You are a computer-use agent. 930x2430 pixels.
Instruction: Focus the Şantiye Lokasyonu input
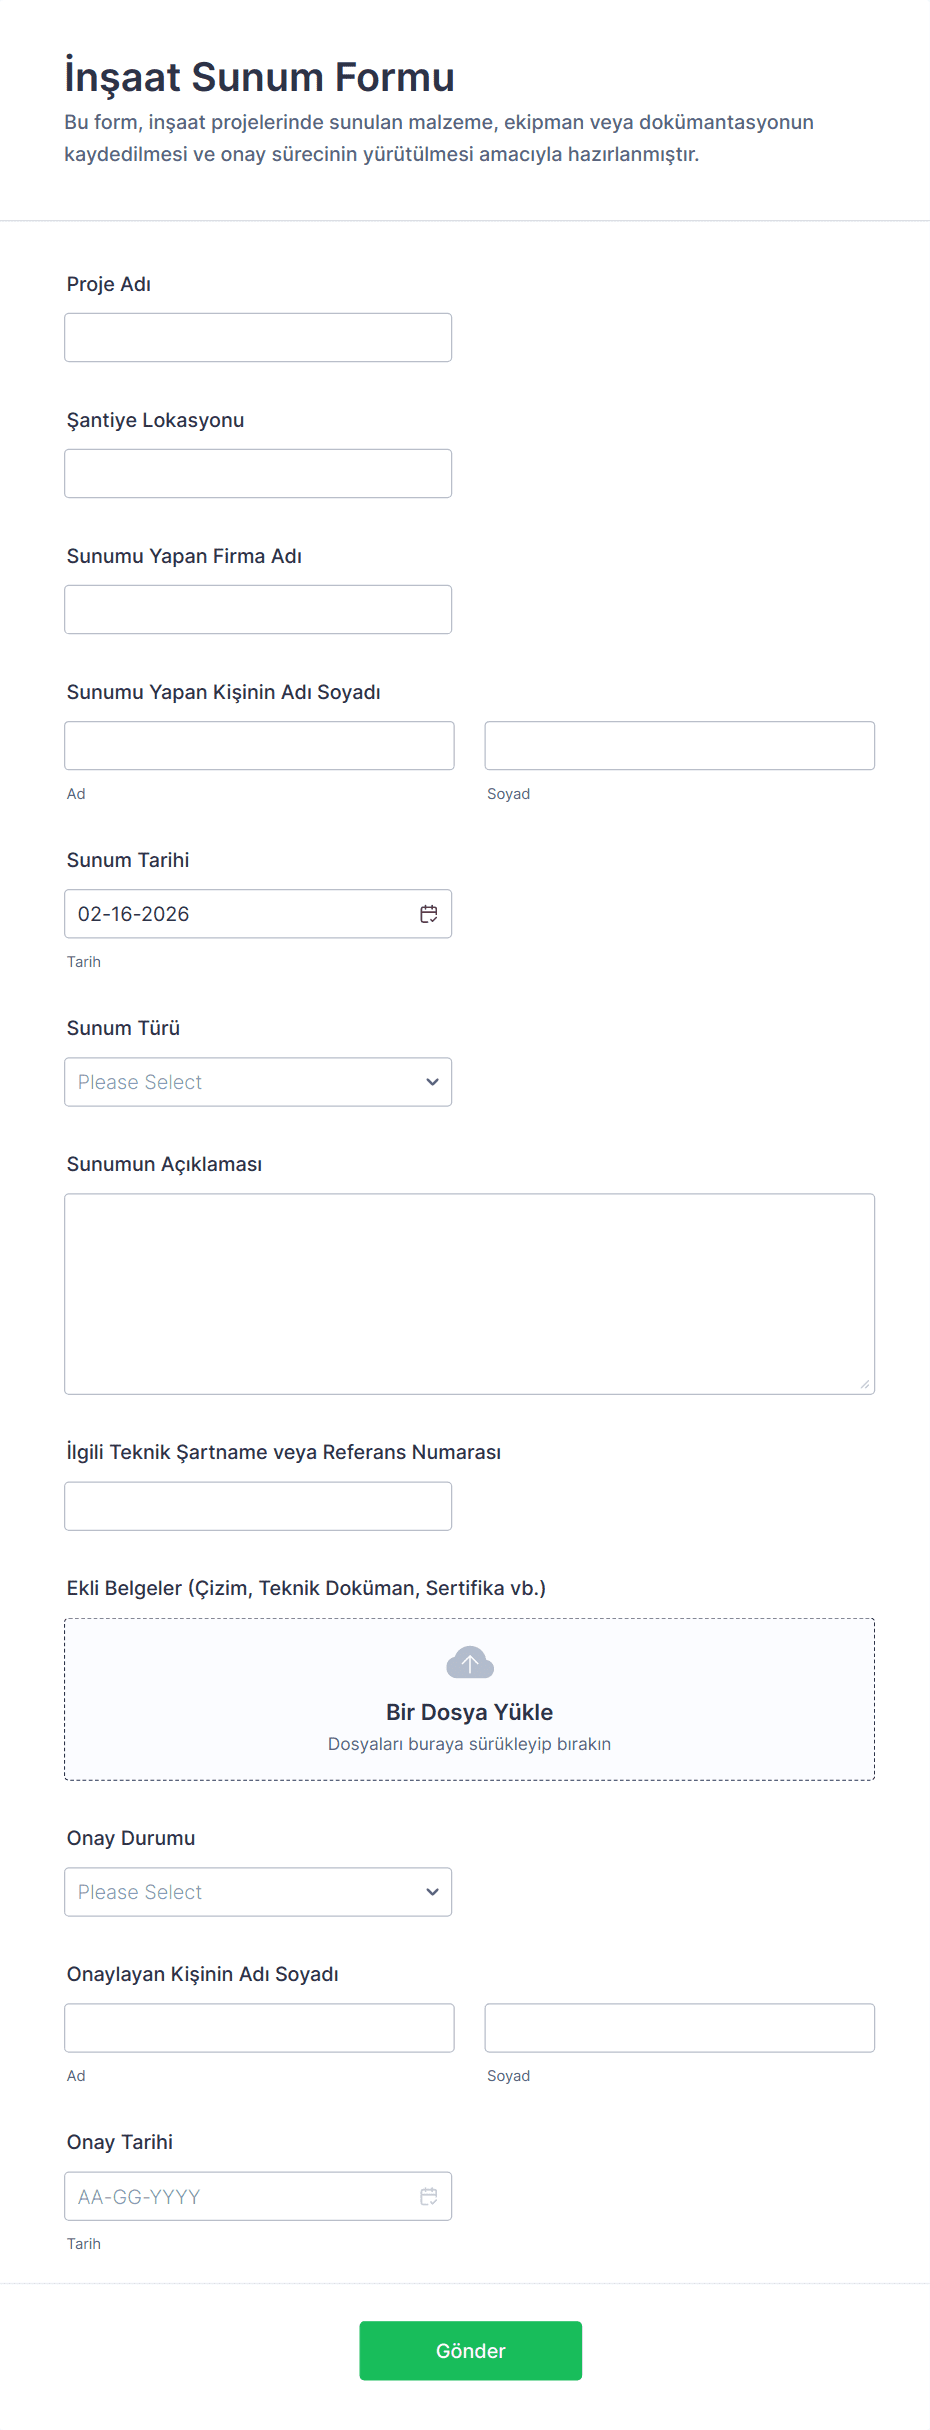click(258, 474)
